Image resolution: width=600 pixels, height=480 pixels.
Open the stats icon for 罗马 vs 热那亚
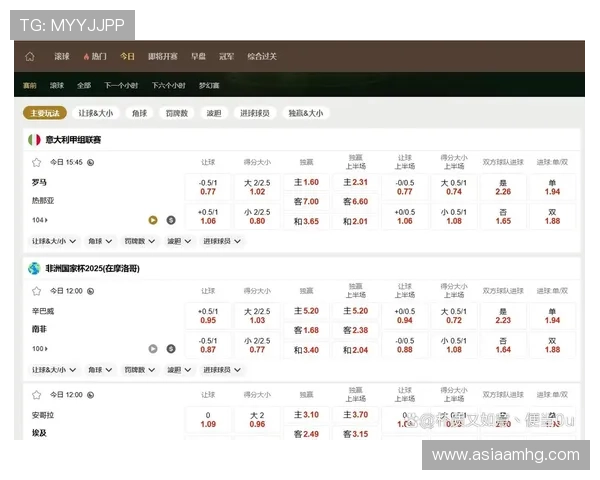pyautogui.click(x=171, y=220)
